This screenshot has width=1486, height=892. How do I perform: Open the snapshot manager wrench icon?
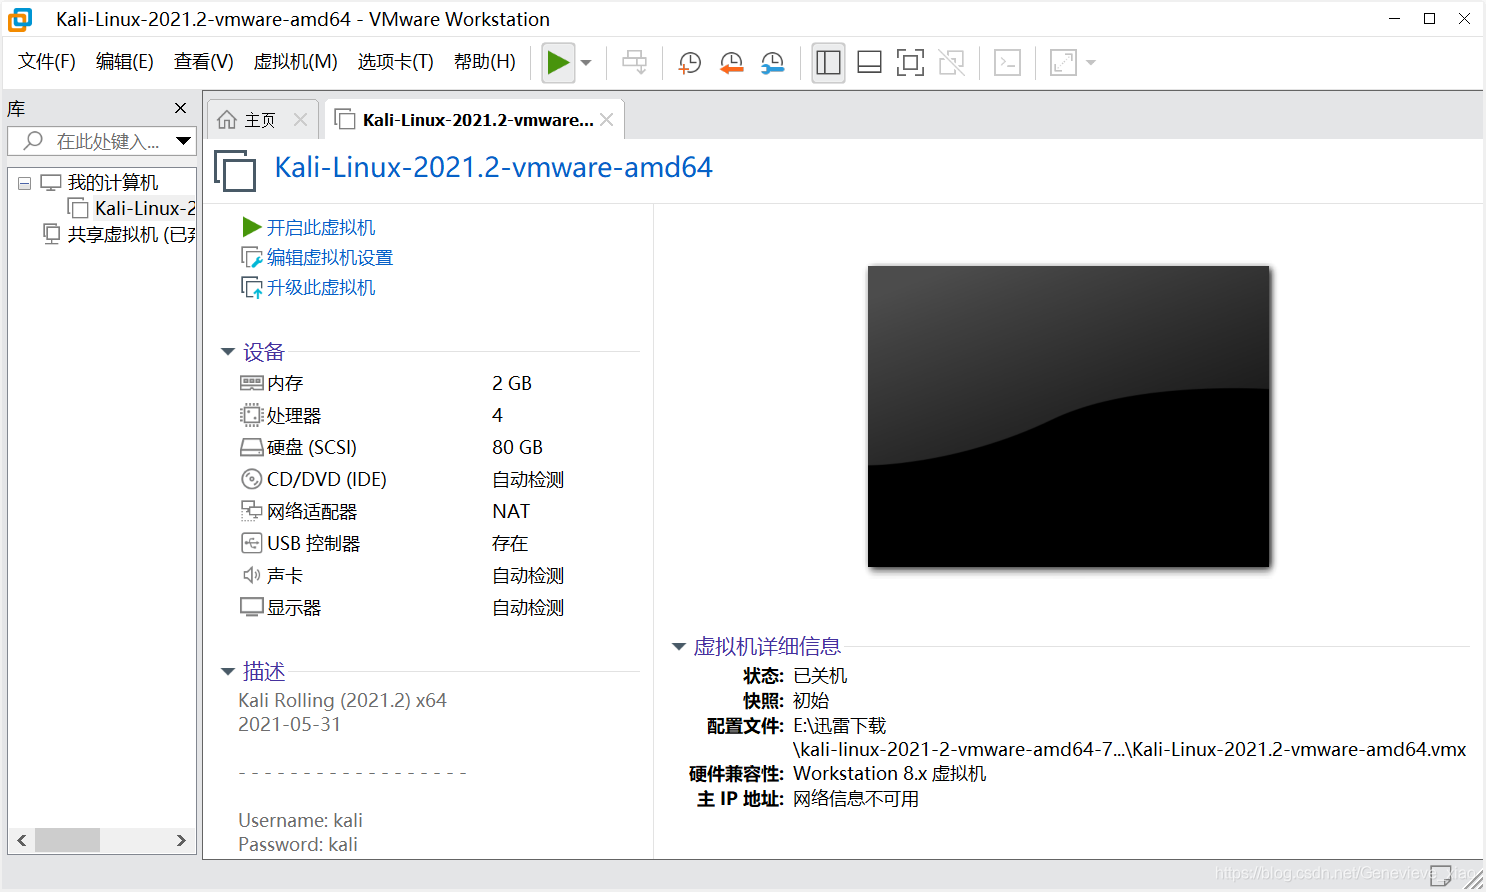tap(773, 63)
